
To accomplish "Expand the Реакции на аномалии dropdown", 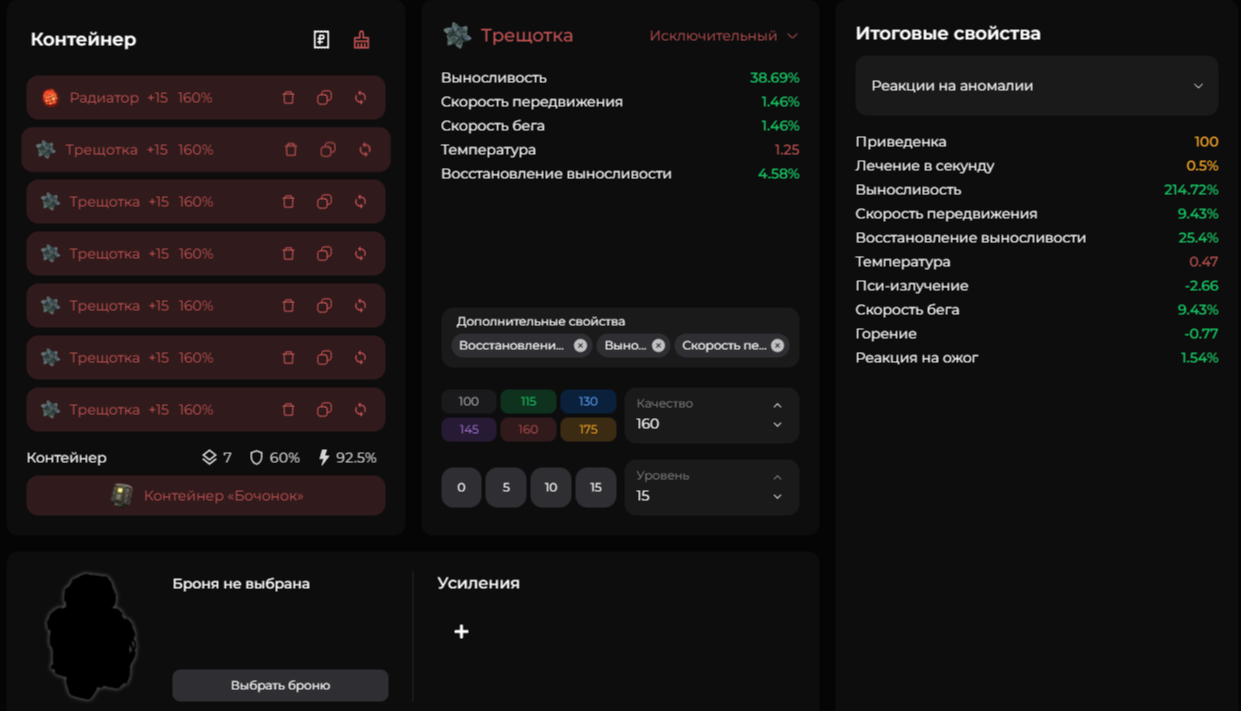I will pos(1036,86).
